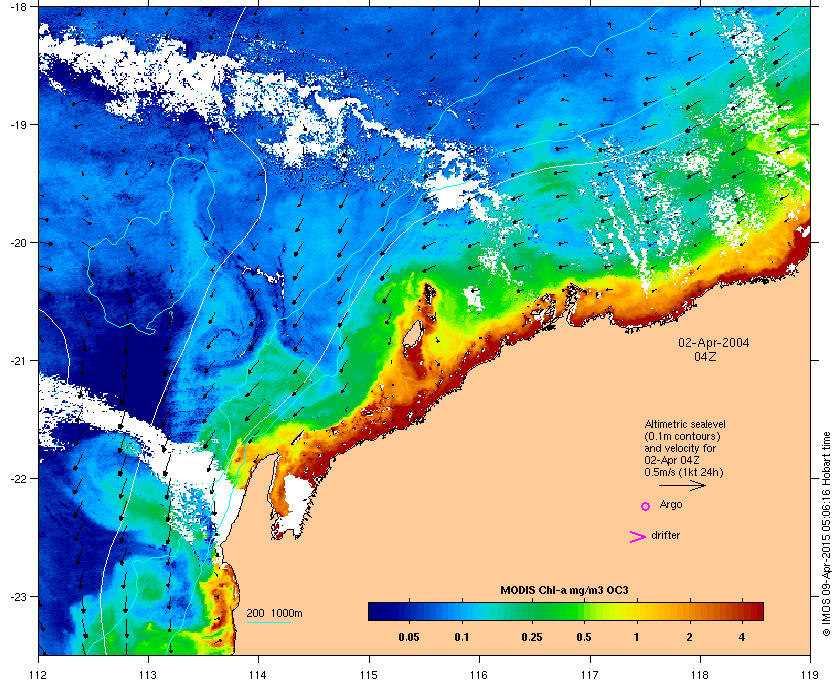Click the '200 1000m' isobath label

(274, 613)
